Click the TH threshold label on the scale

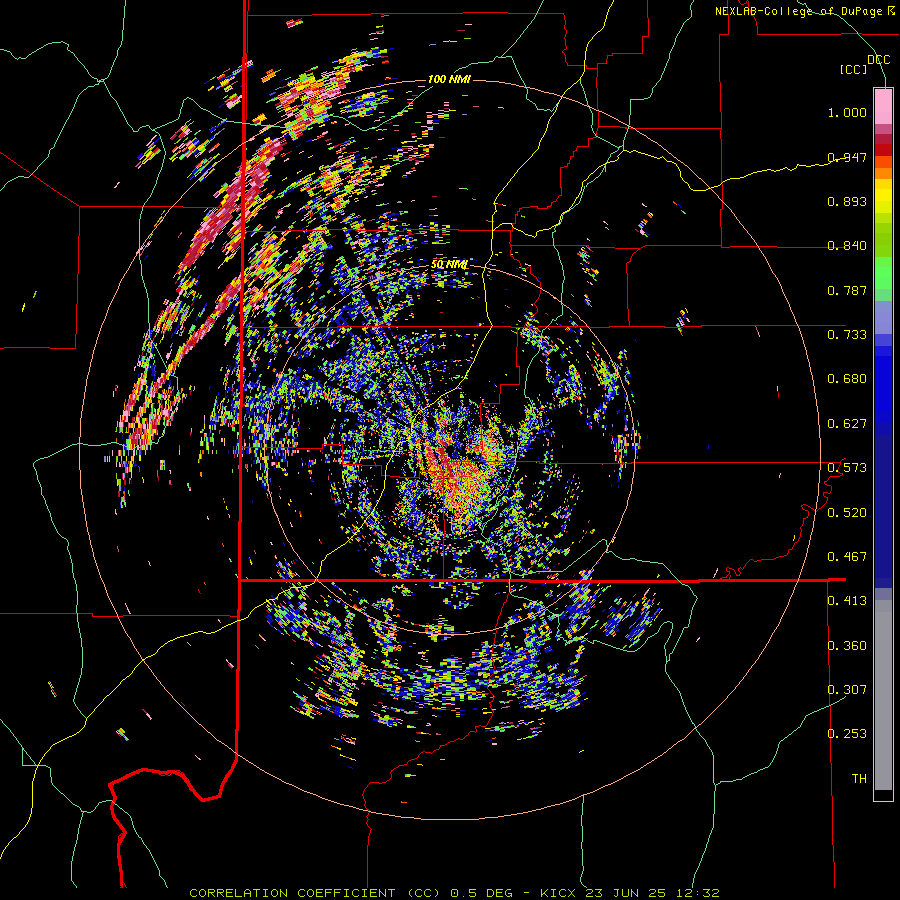(859, 779)
